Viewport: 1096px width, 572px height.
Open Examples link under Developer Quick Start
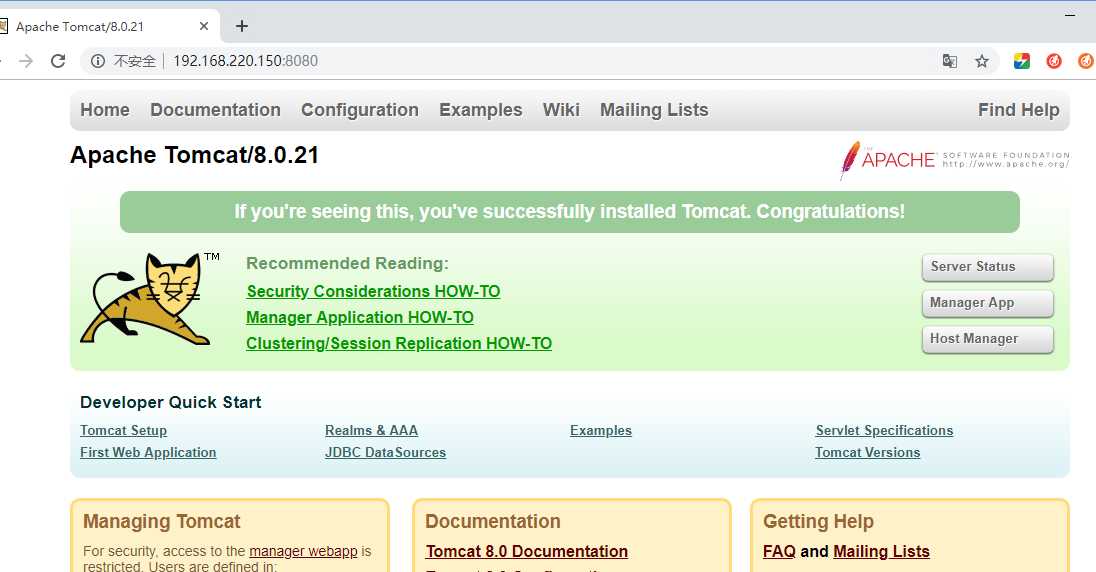(x=600, y=431)
